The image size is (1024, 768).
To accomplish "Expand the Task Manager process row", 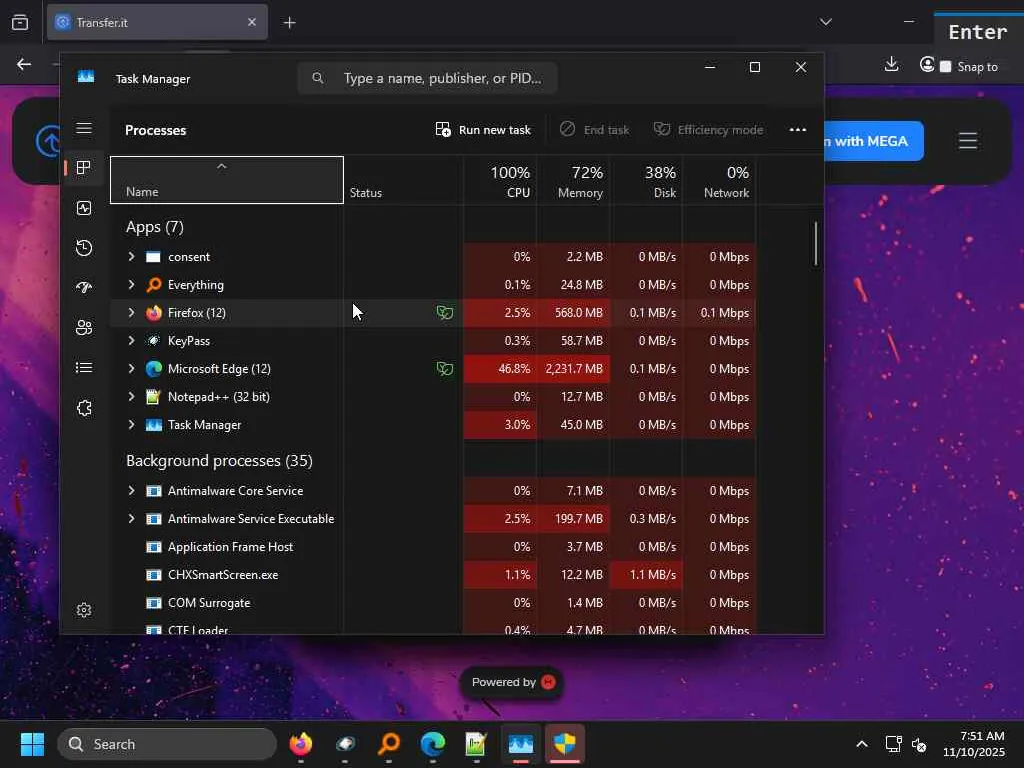I will [131, 424].
